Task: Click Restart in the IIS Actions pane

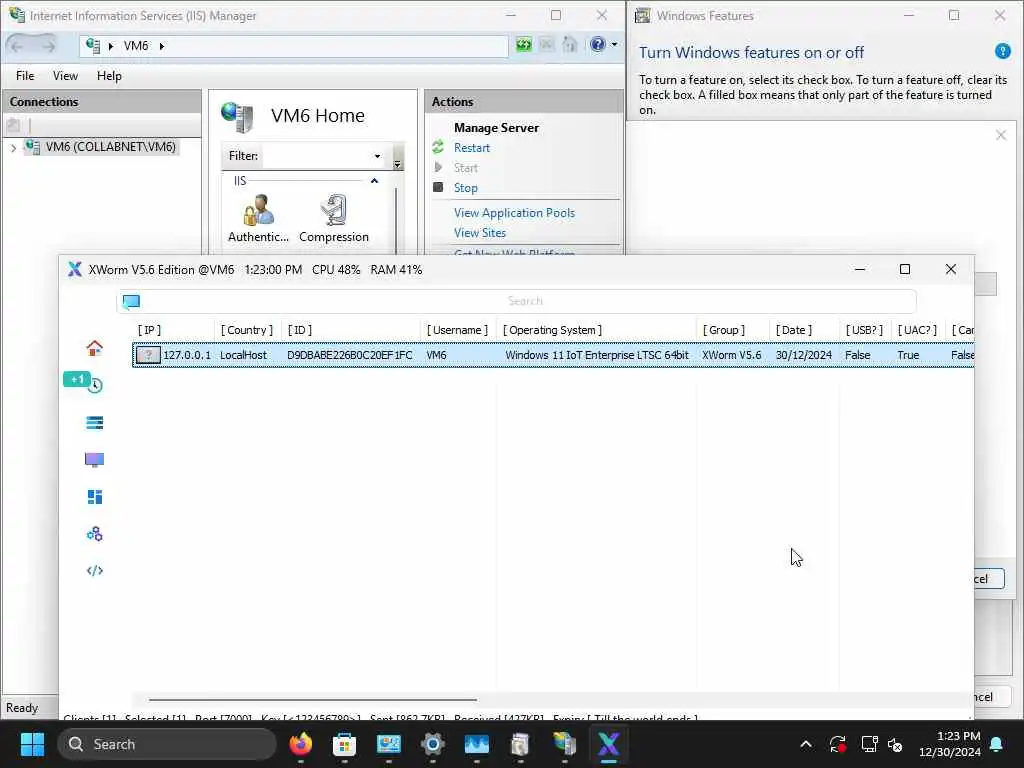Action: click(472, 148)
